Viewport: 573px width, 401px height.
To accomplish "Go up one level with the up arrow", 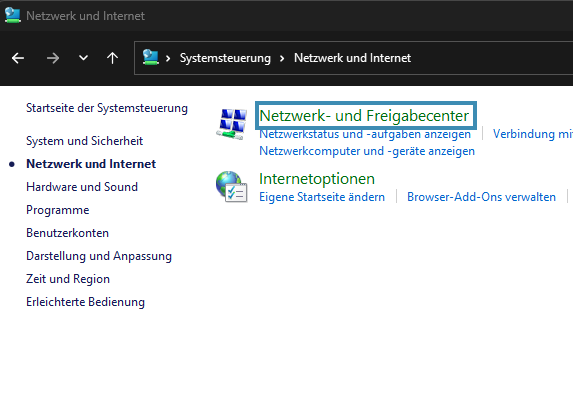I will click(x=113, y=58).
